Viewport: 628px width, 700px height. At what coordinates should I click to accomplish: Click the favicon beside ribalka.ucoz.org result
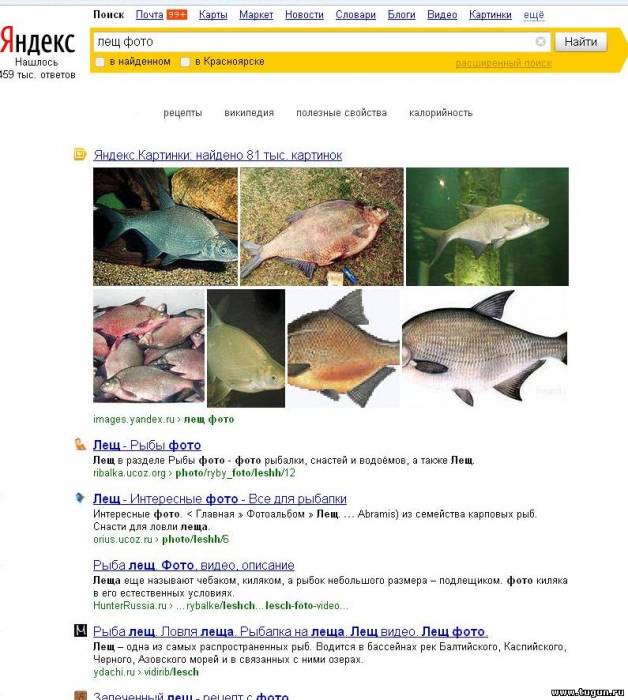(x=80, y=444)
